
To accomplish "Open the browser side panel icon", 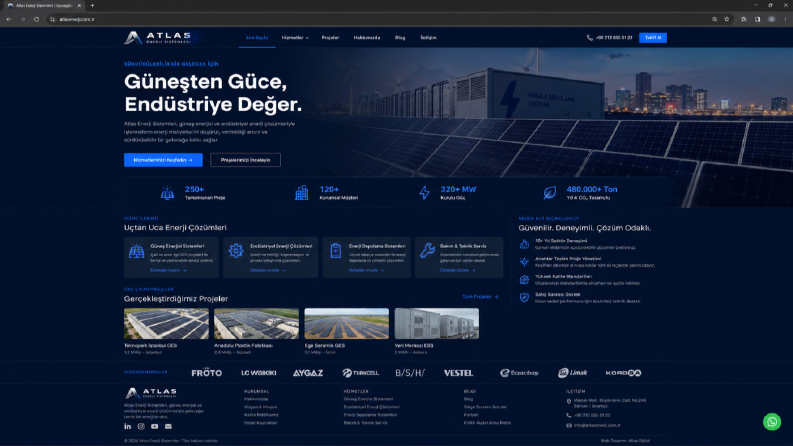I will 758,19.
